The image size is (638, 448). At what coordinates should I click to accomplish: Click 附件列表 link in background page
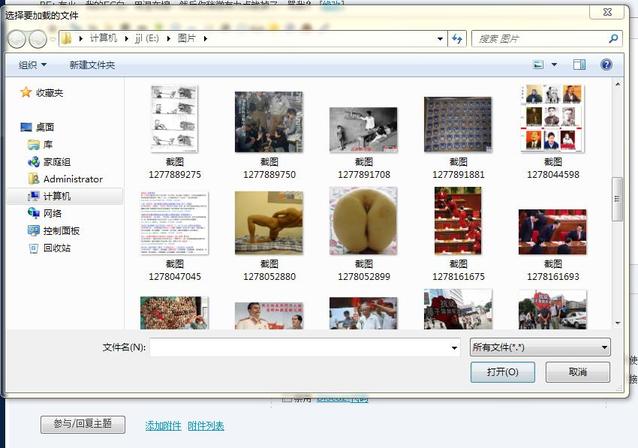coord(206,426)
